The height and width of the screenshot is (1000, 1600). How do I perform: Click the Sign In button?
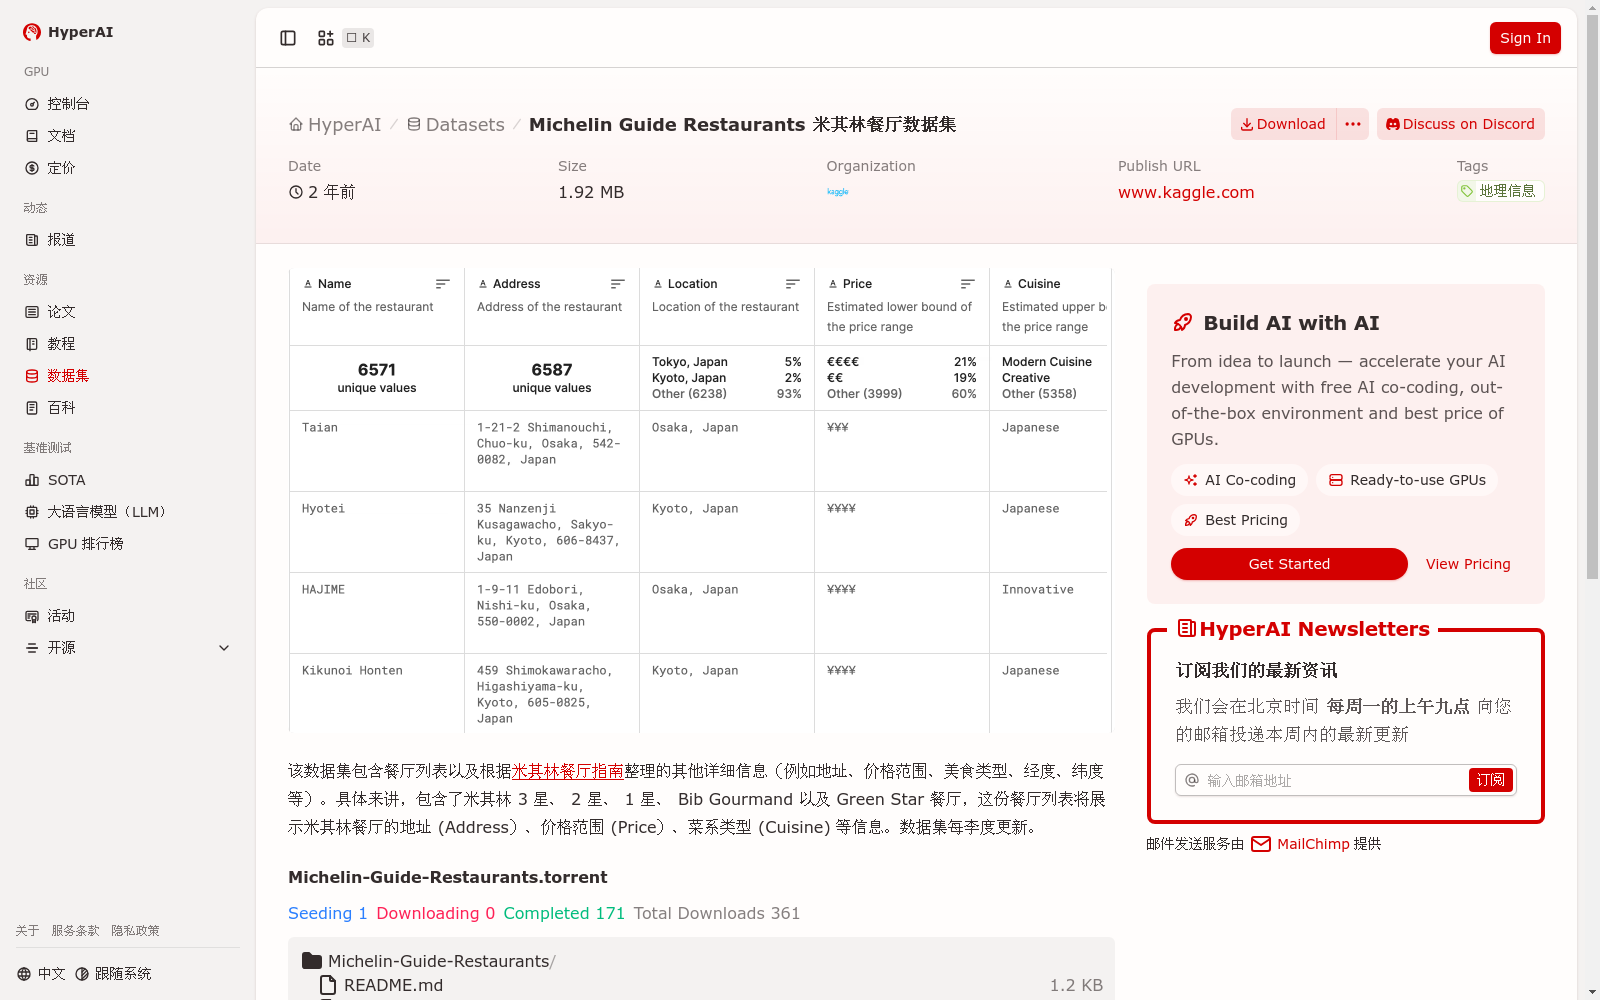[x=1525, y=38]
